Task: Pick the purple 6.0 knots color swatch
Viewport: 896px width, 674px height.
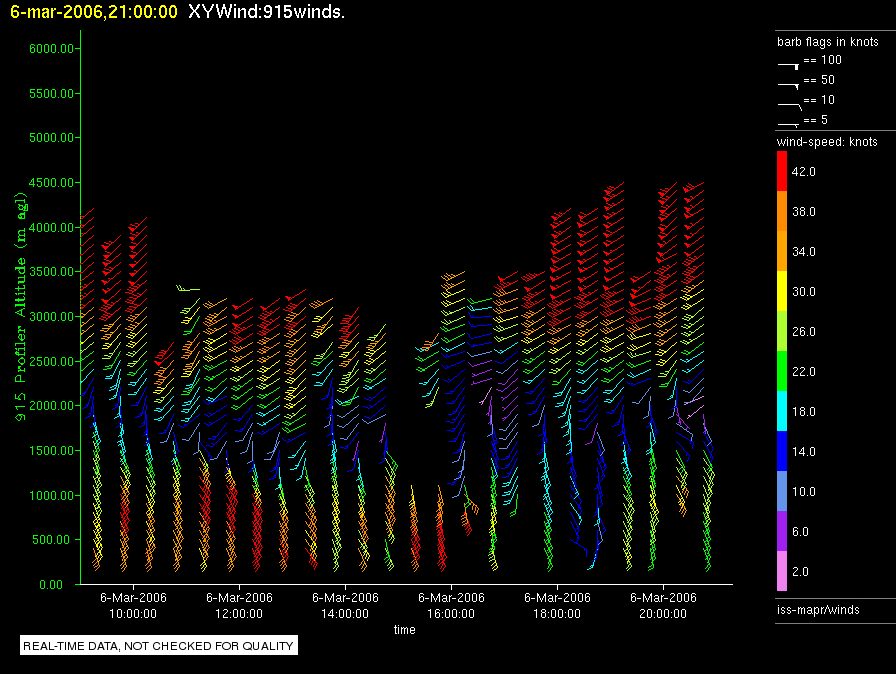Action: tap(783, 532)
